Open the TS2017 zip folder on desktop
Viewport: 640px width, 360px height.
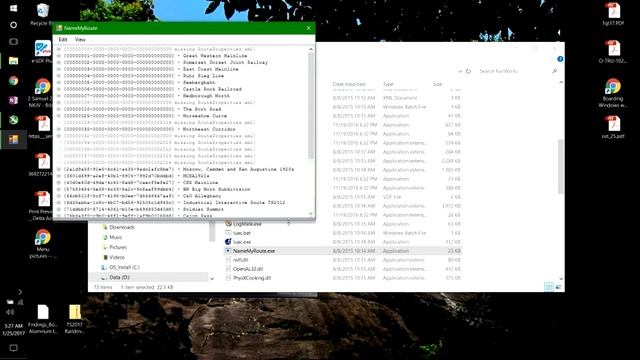point(75,319)
